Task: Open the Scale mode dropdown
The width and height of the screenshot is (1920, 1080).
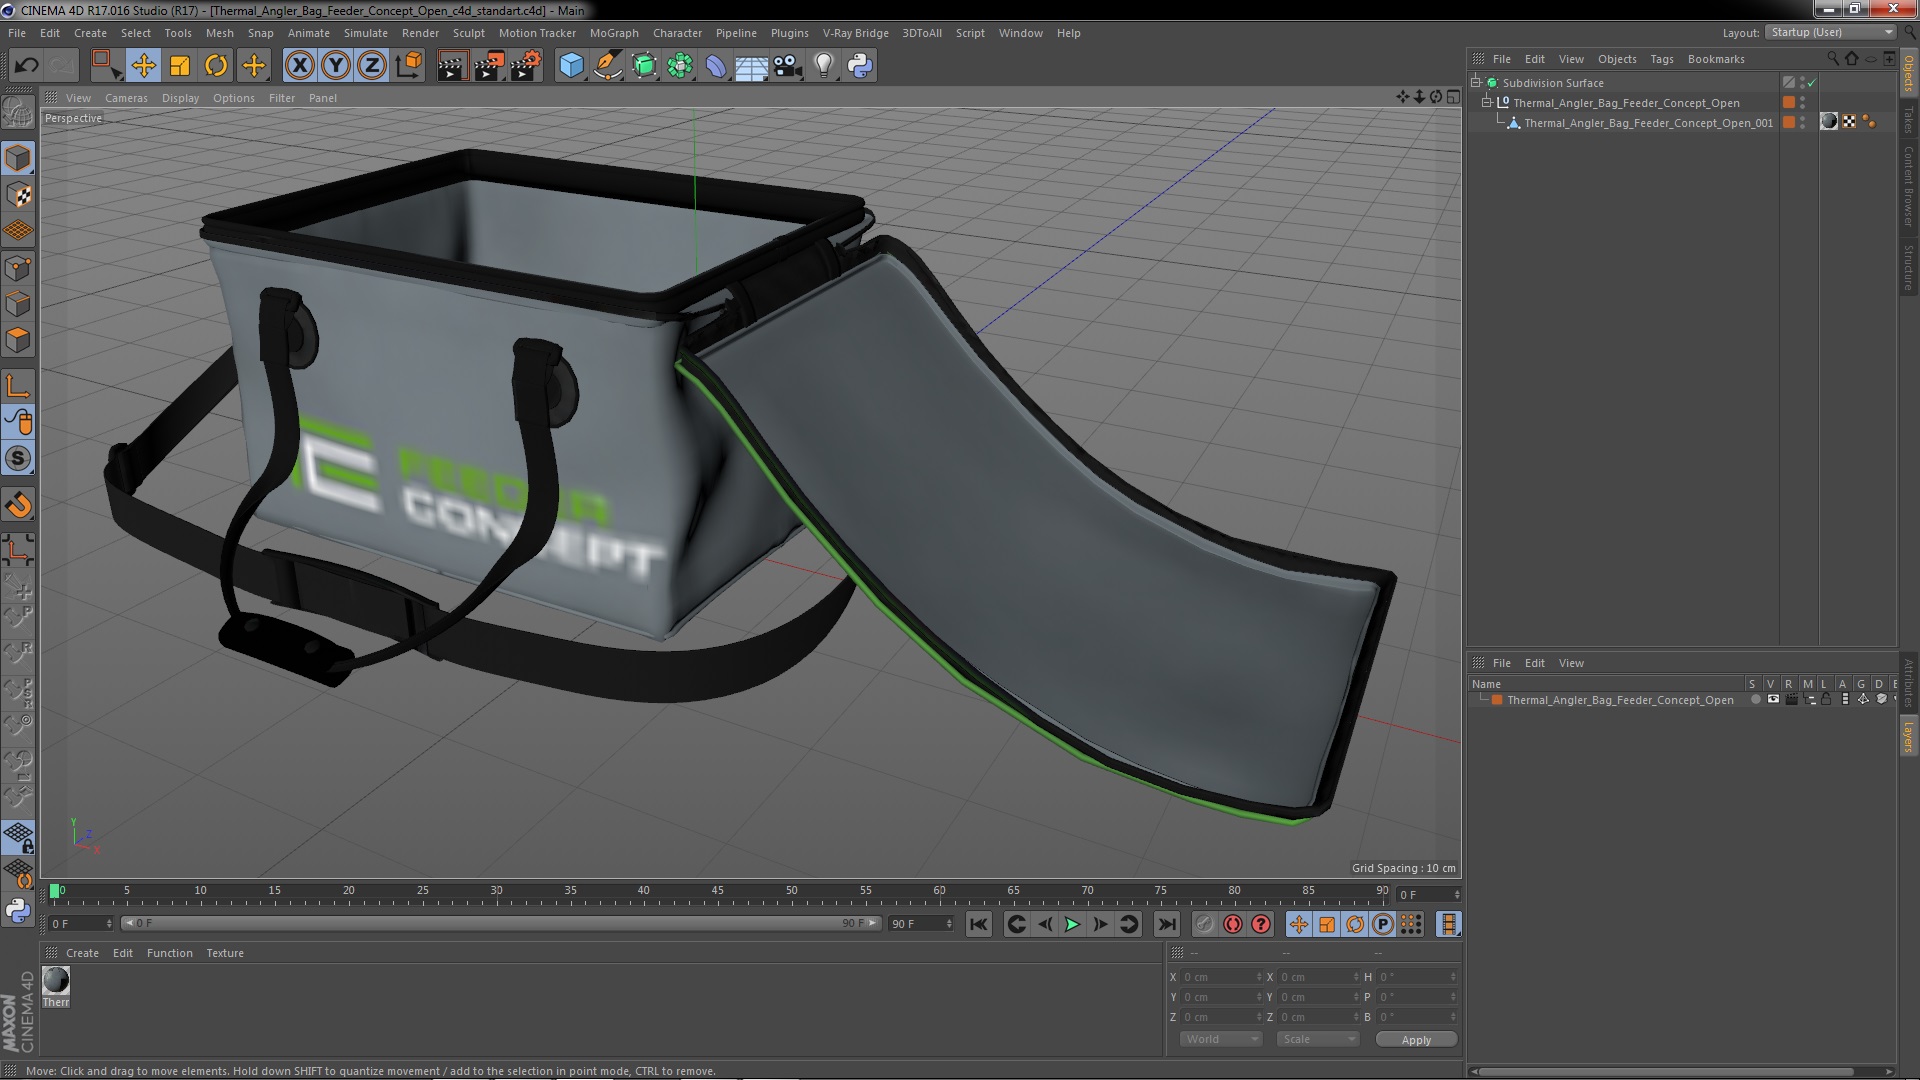Action: (x=1317, y=1039)
